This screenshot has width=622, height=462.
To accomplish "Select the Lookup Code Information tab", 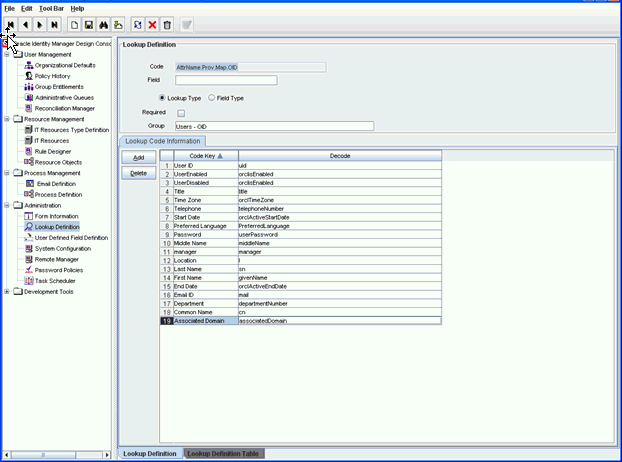I will click(163, 141).
